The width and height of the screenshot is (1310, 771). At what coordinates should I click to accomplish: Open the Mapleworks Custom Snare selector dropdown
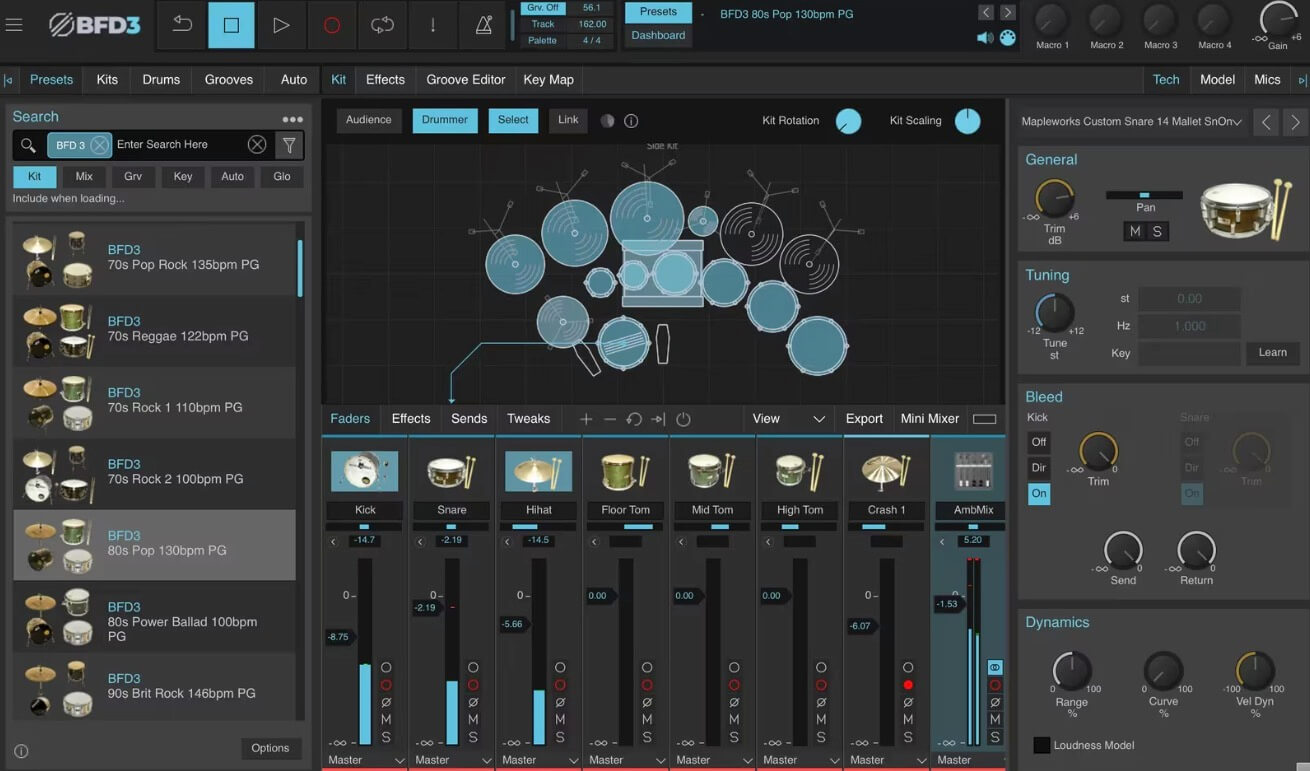(x=1132, y=122)
